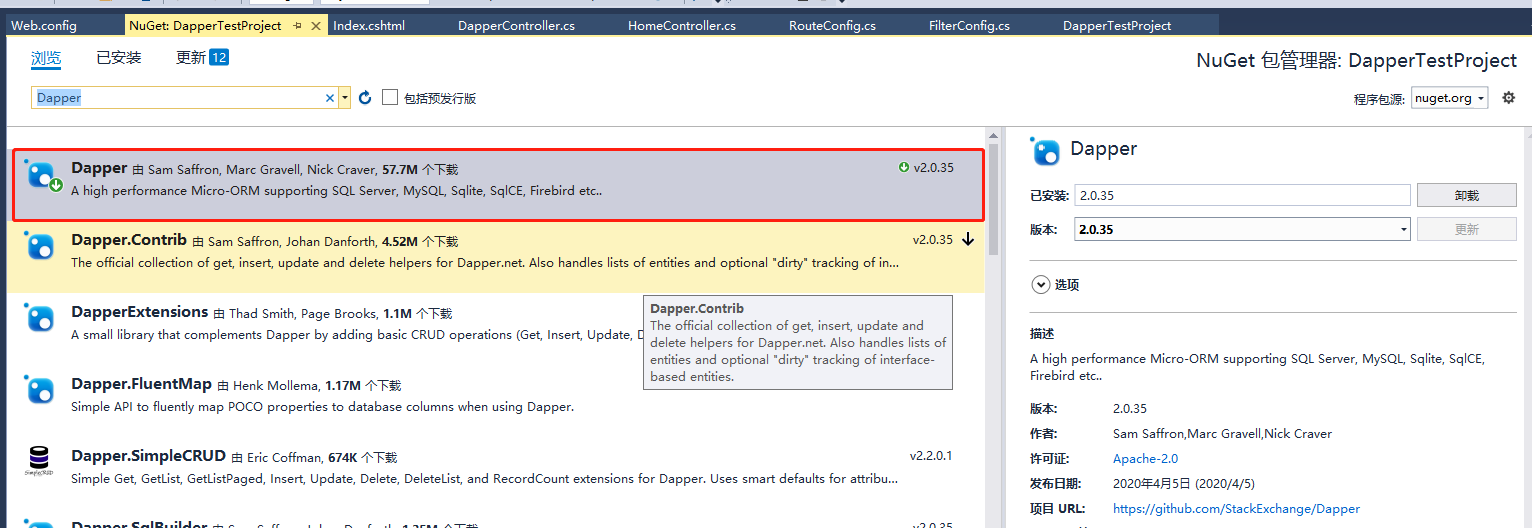The height and width of the screenshot is (528, 1532).
Task: Click the Dapper.FluentMap description text
Action: (322, 407)
